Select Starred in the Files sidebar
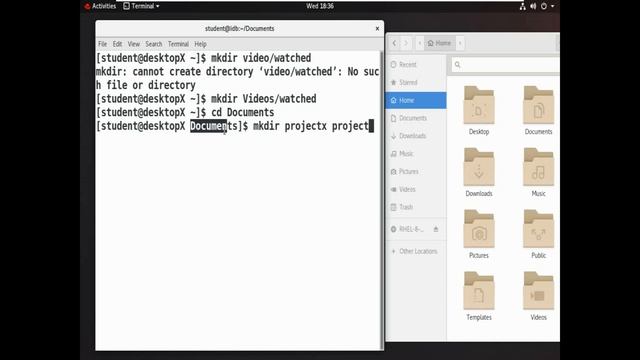 (416, 82)
